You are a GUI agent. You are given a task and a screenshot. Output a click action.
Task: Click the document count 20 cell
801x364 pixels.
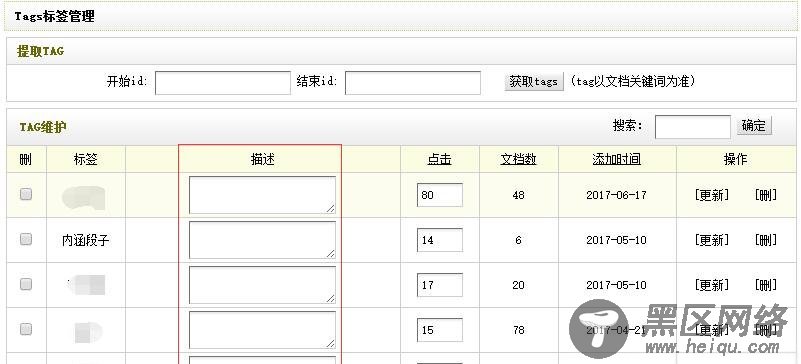pos(519,285)
